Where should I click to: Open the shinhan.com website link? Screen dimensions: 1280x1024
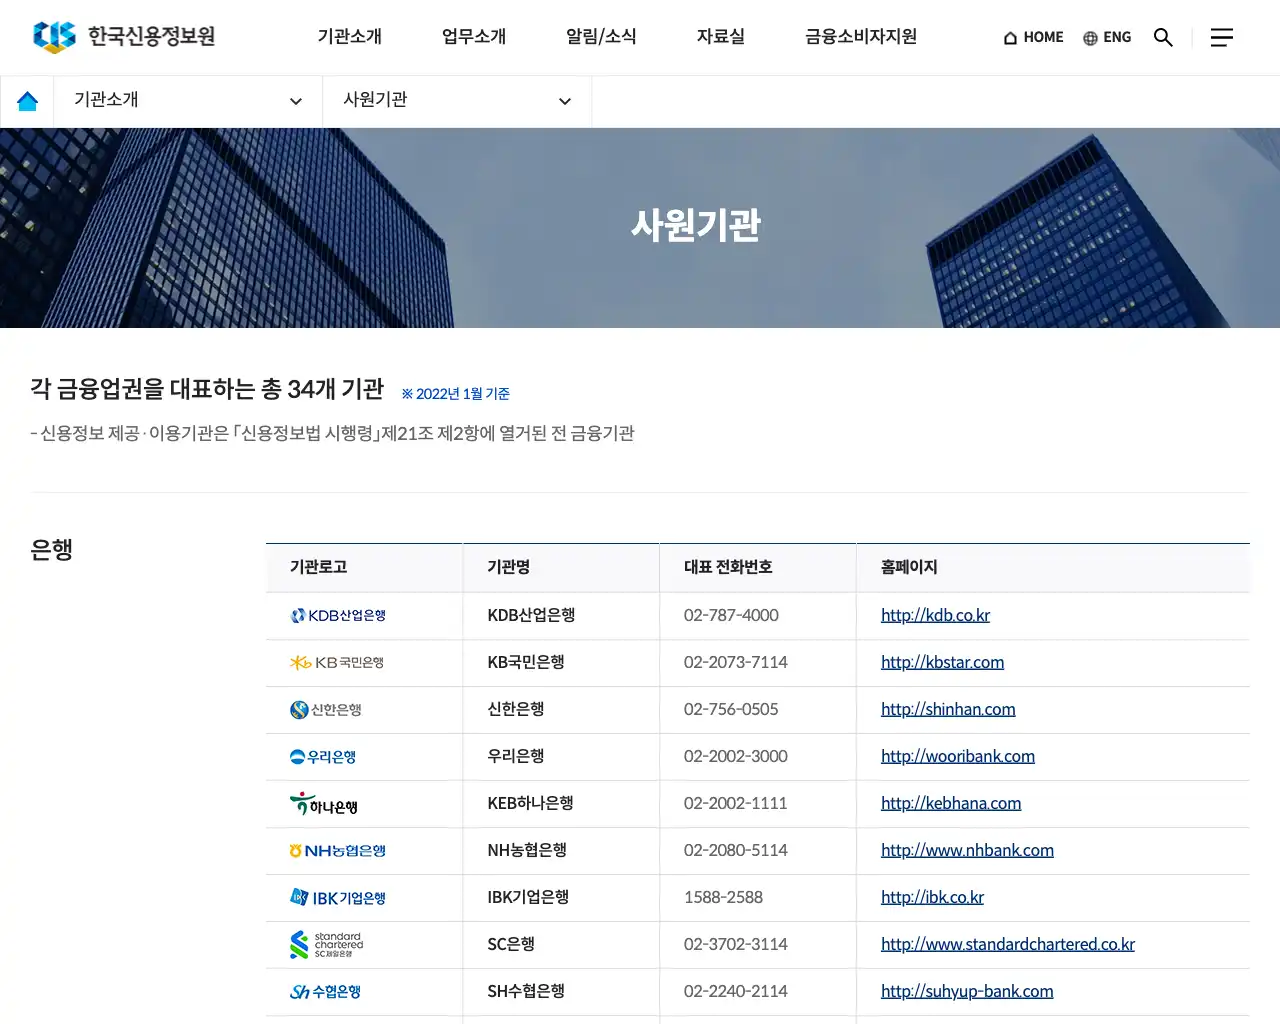pyautogui.click(x=948, y=710)
